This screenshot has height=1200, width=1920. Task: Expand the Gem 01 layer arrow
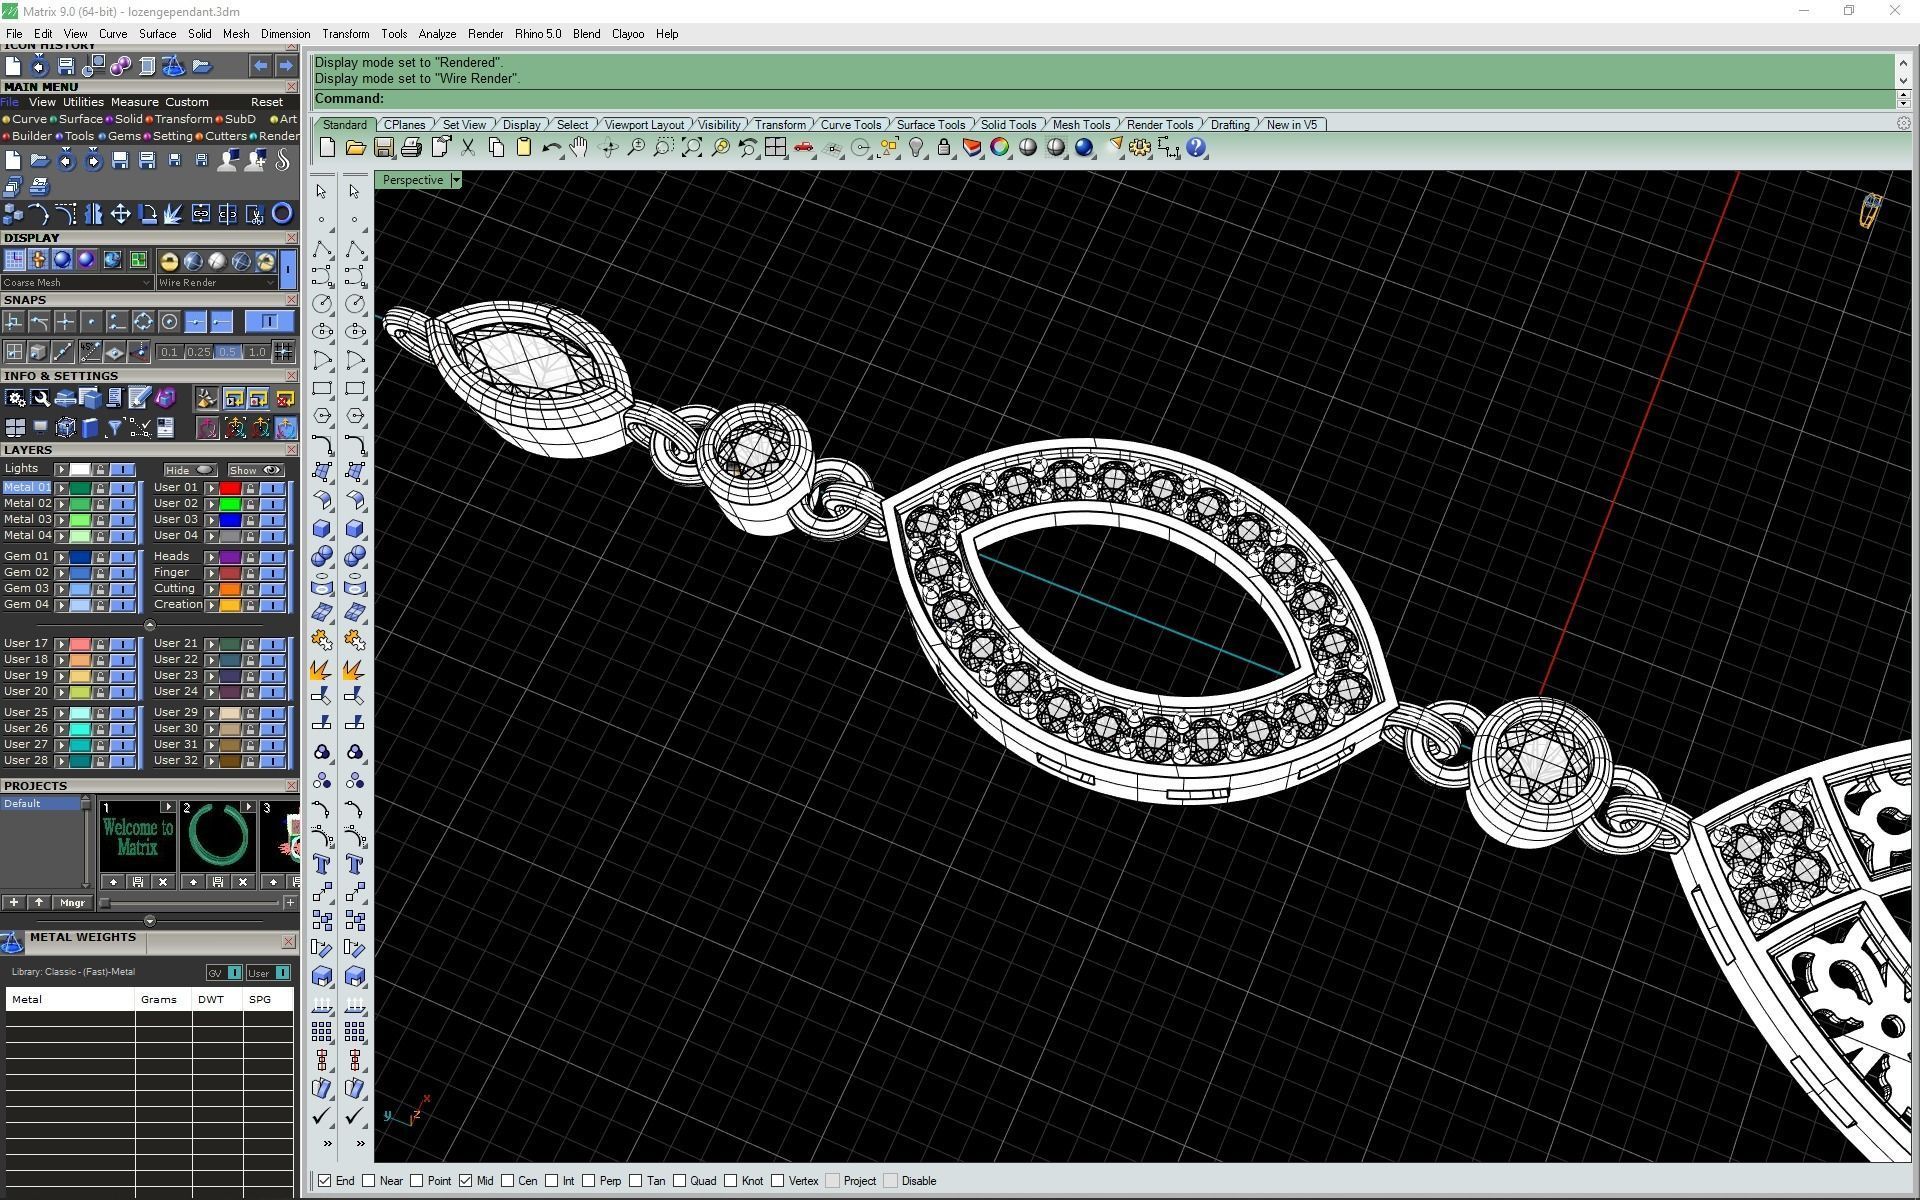point(61,557)
